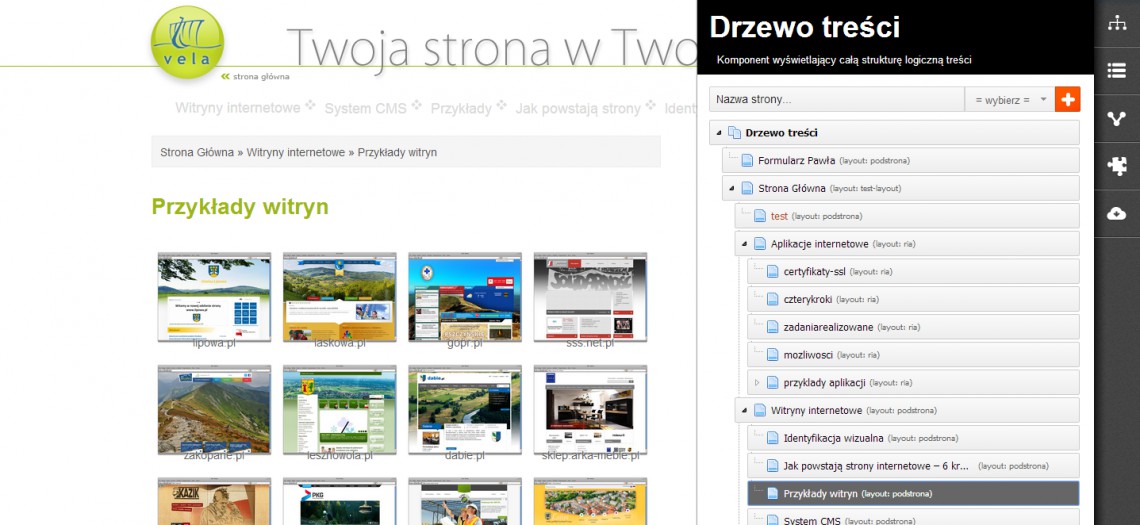Open the content tree sidebar icon

(x=1116, y=23)
